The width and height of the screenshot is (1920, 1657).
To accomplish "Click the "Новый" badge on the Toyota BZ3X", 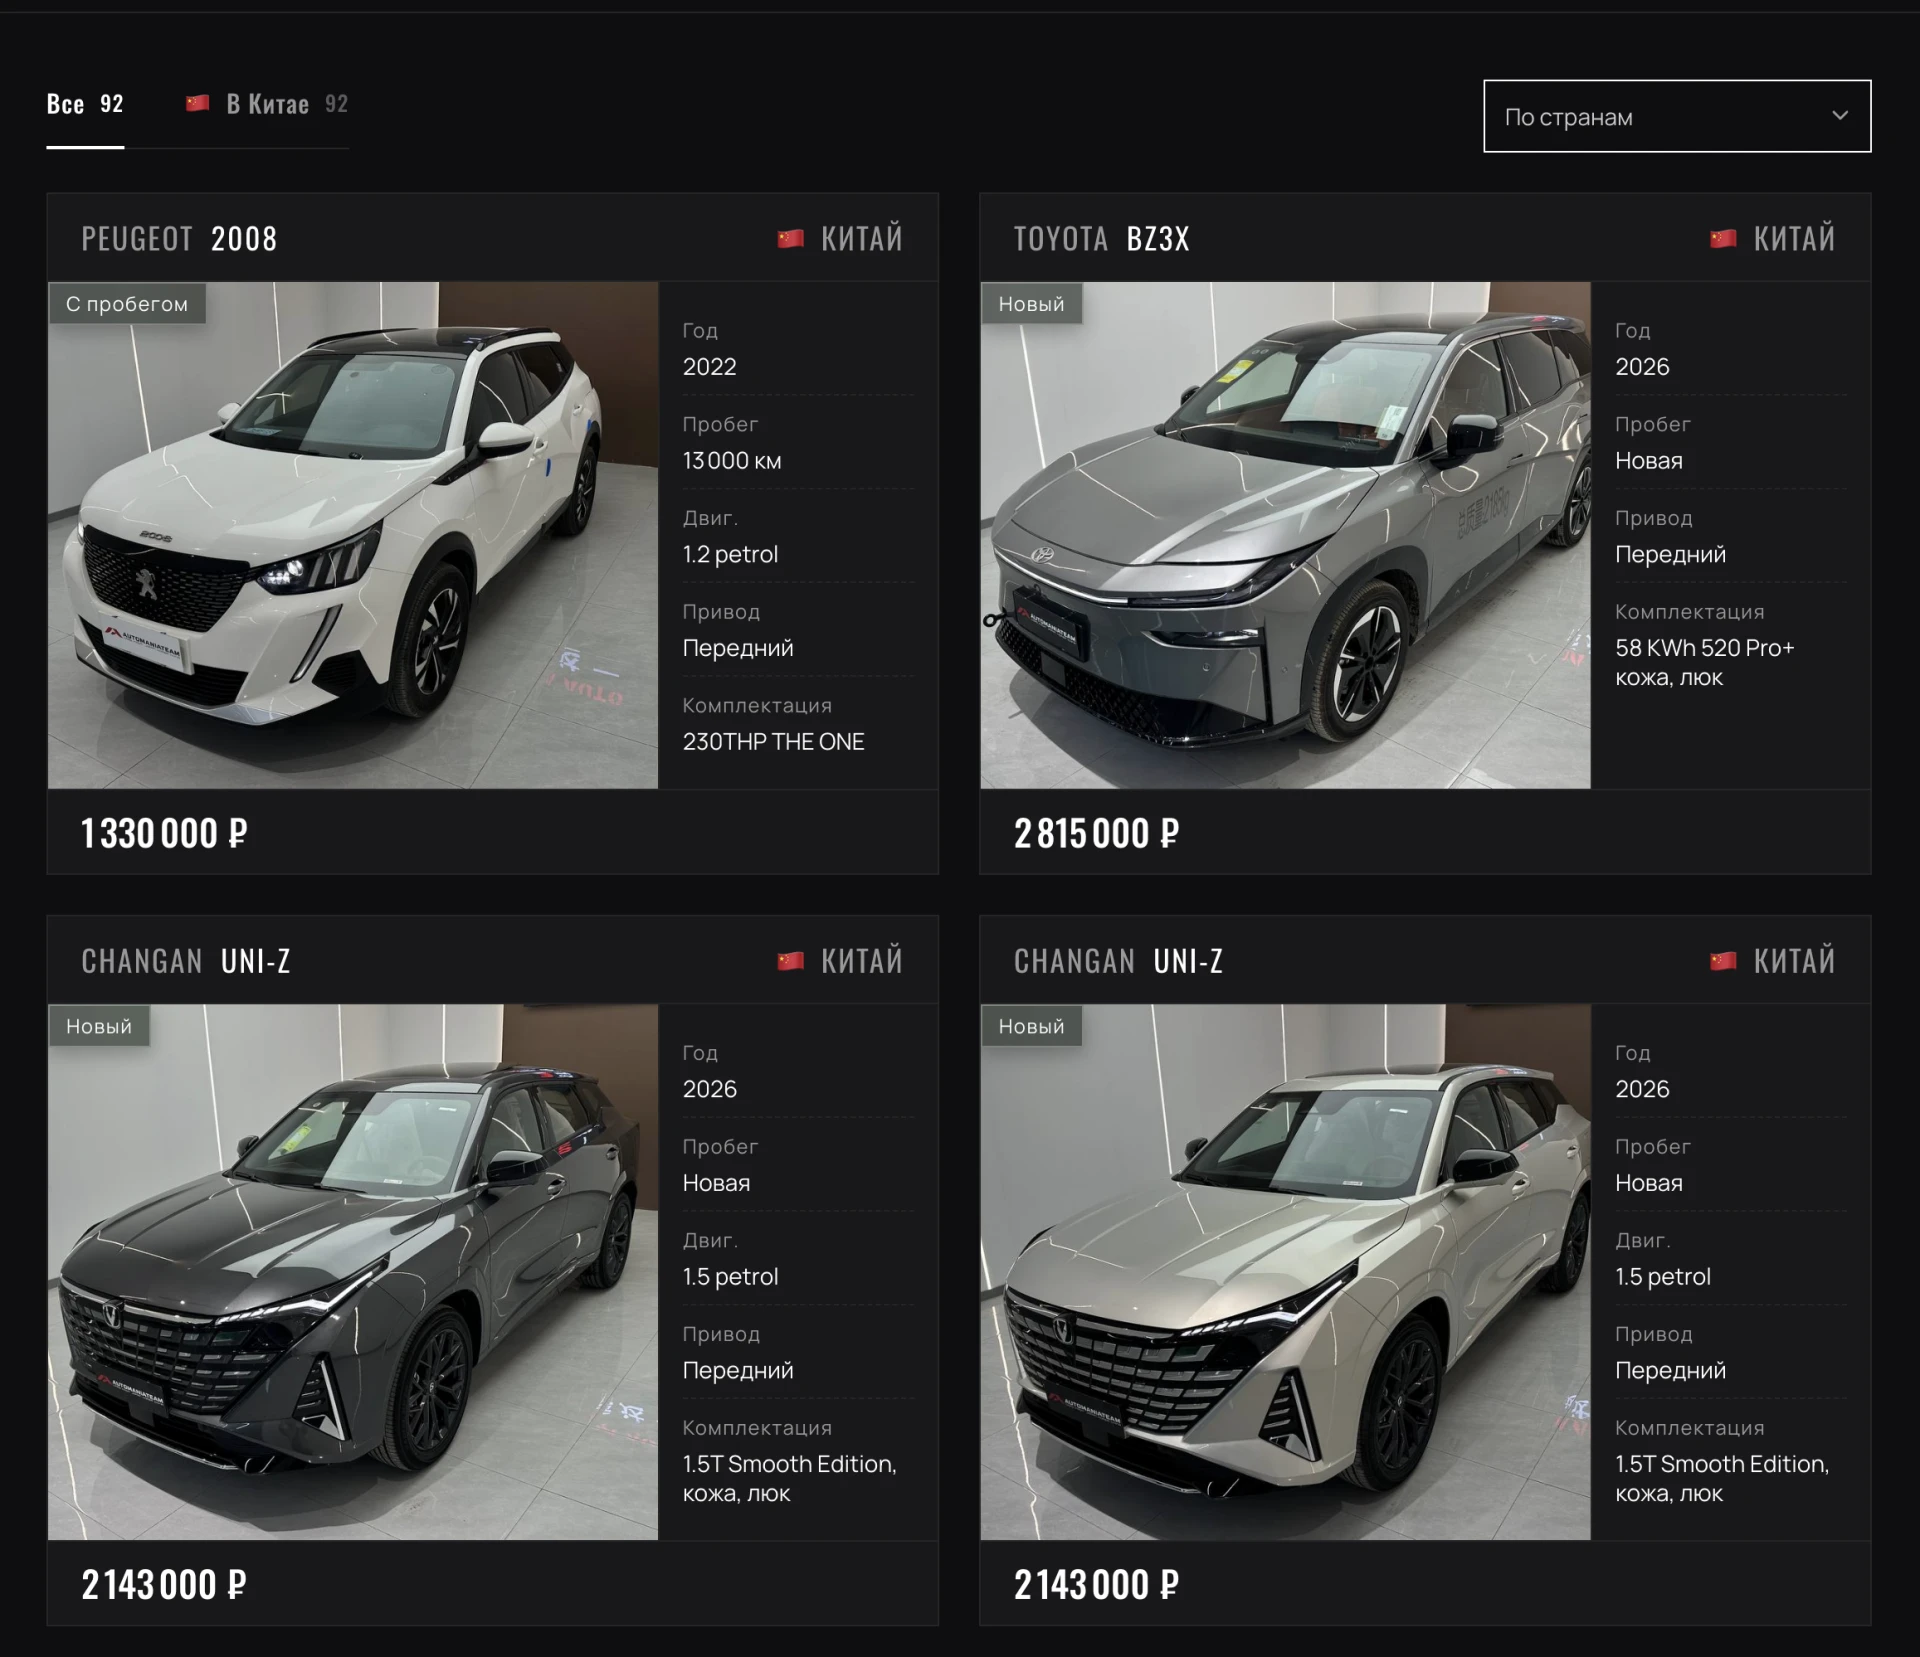I will 1031,304.
